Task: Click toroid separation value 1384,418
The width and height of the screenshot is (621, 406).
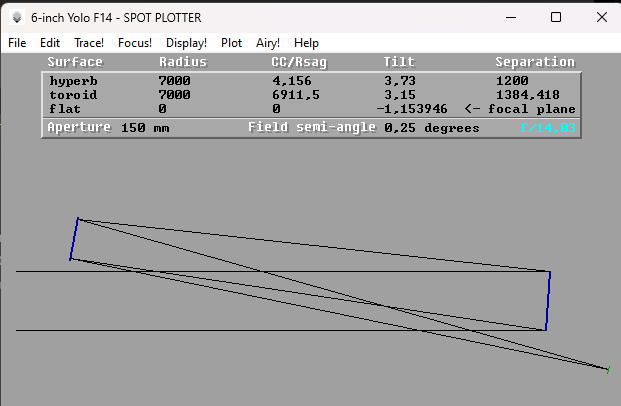Action: pyautogui.click(x=528, y=95)
